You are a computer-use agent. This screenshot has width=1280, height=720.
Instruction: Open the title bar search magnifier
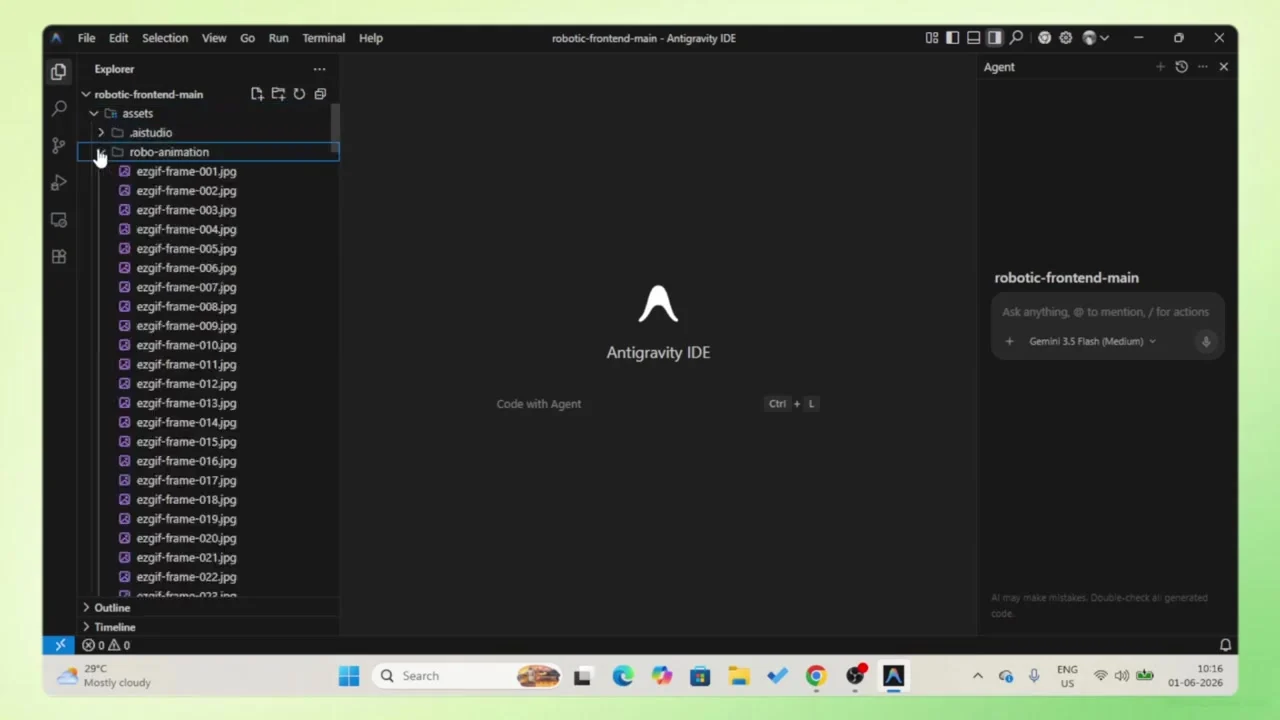tap(1016, 38)
